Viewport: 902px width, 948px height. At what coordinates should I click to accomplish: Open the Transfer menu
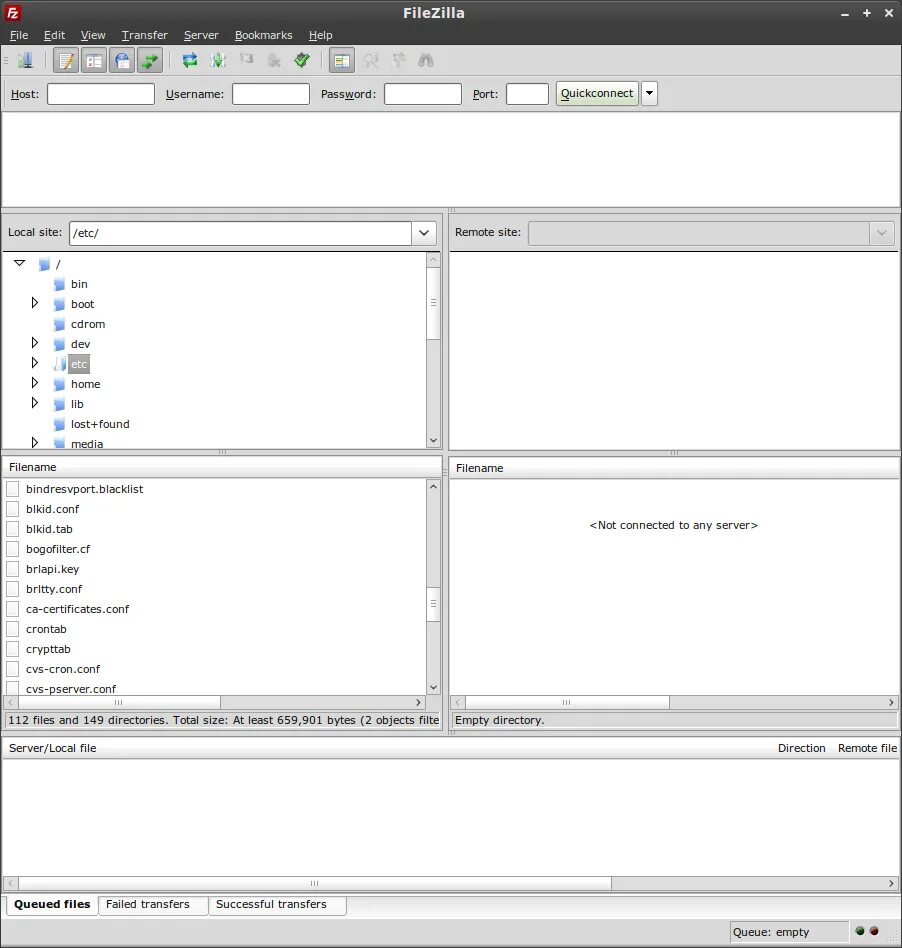(144, 35)
